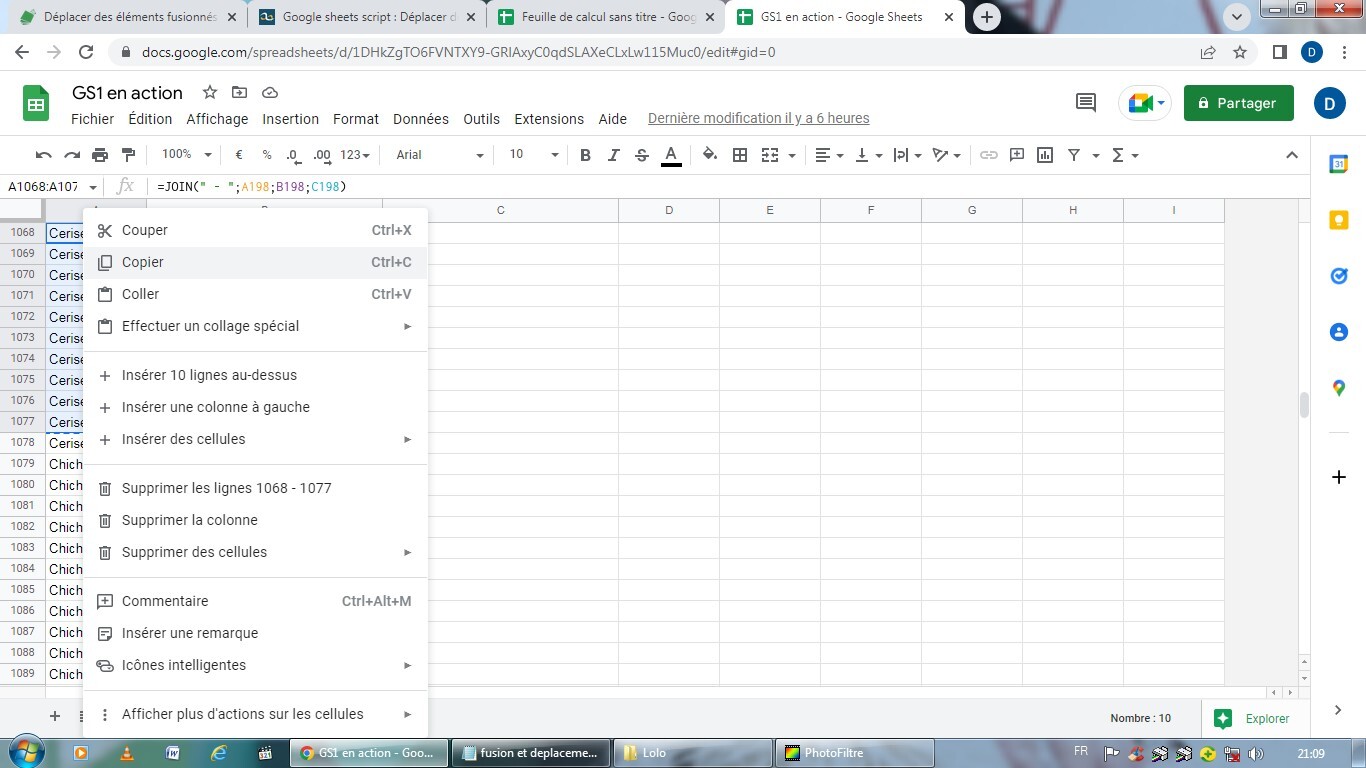
Task: Choose Insérer une remarque
Action: click(255, 633)
